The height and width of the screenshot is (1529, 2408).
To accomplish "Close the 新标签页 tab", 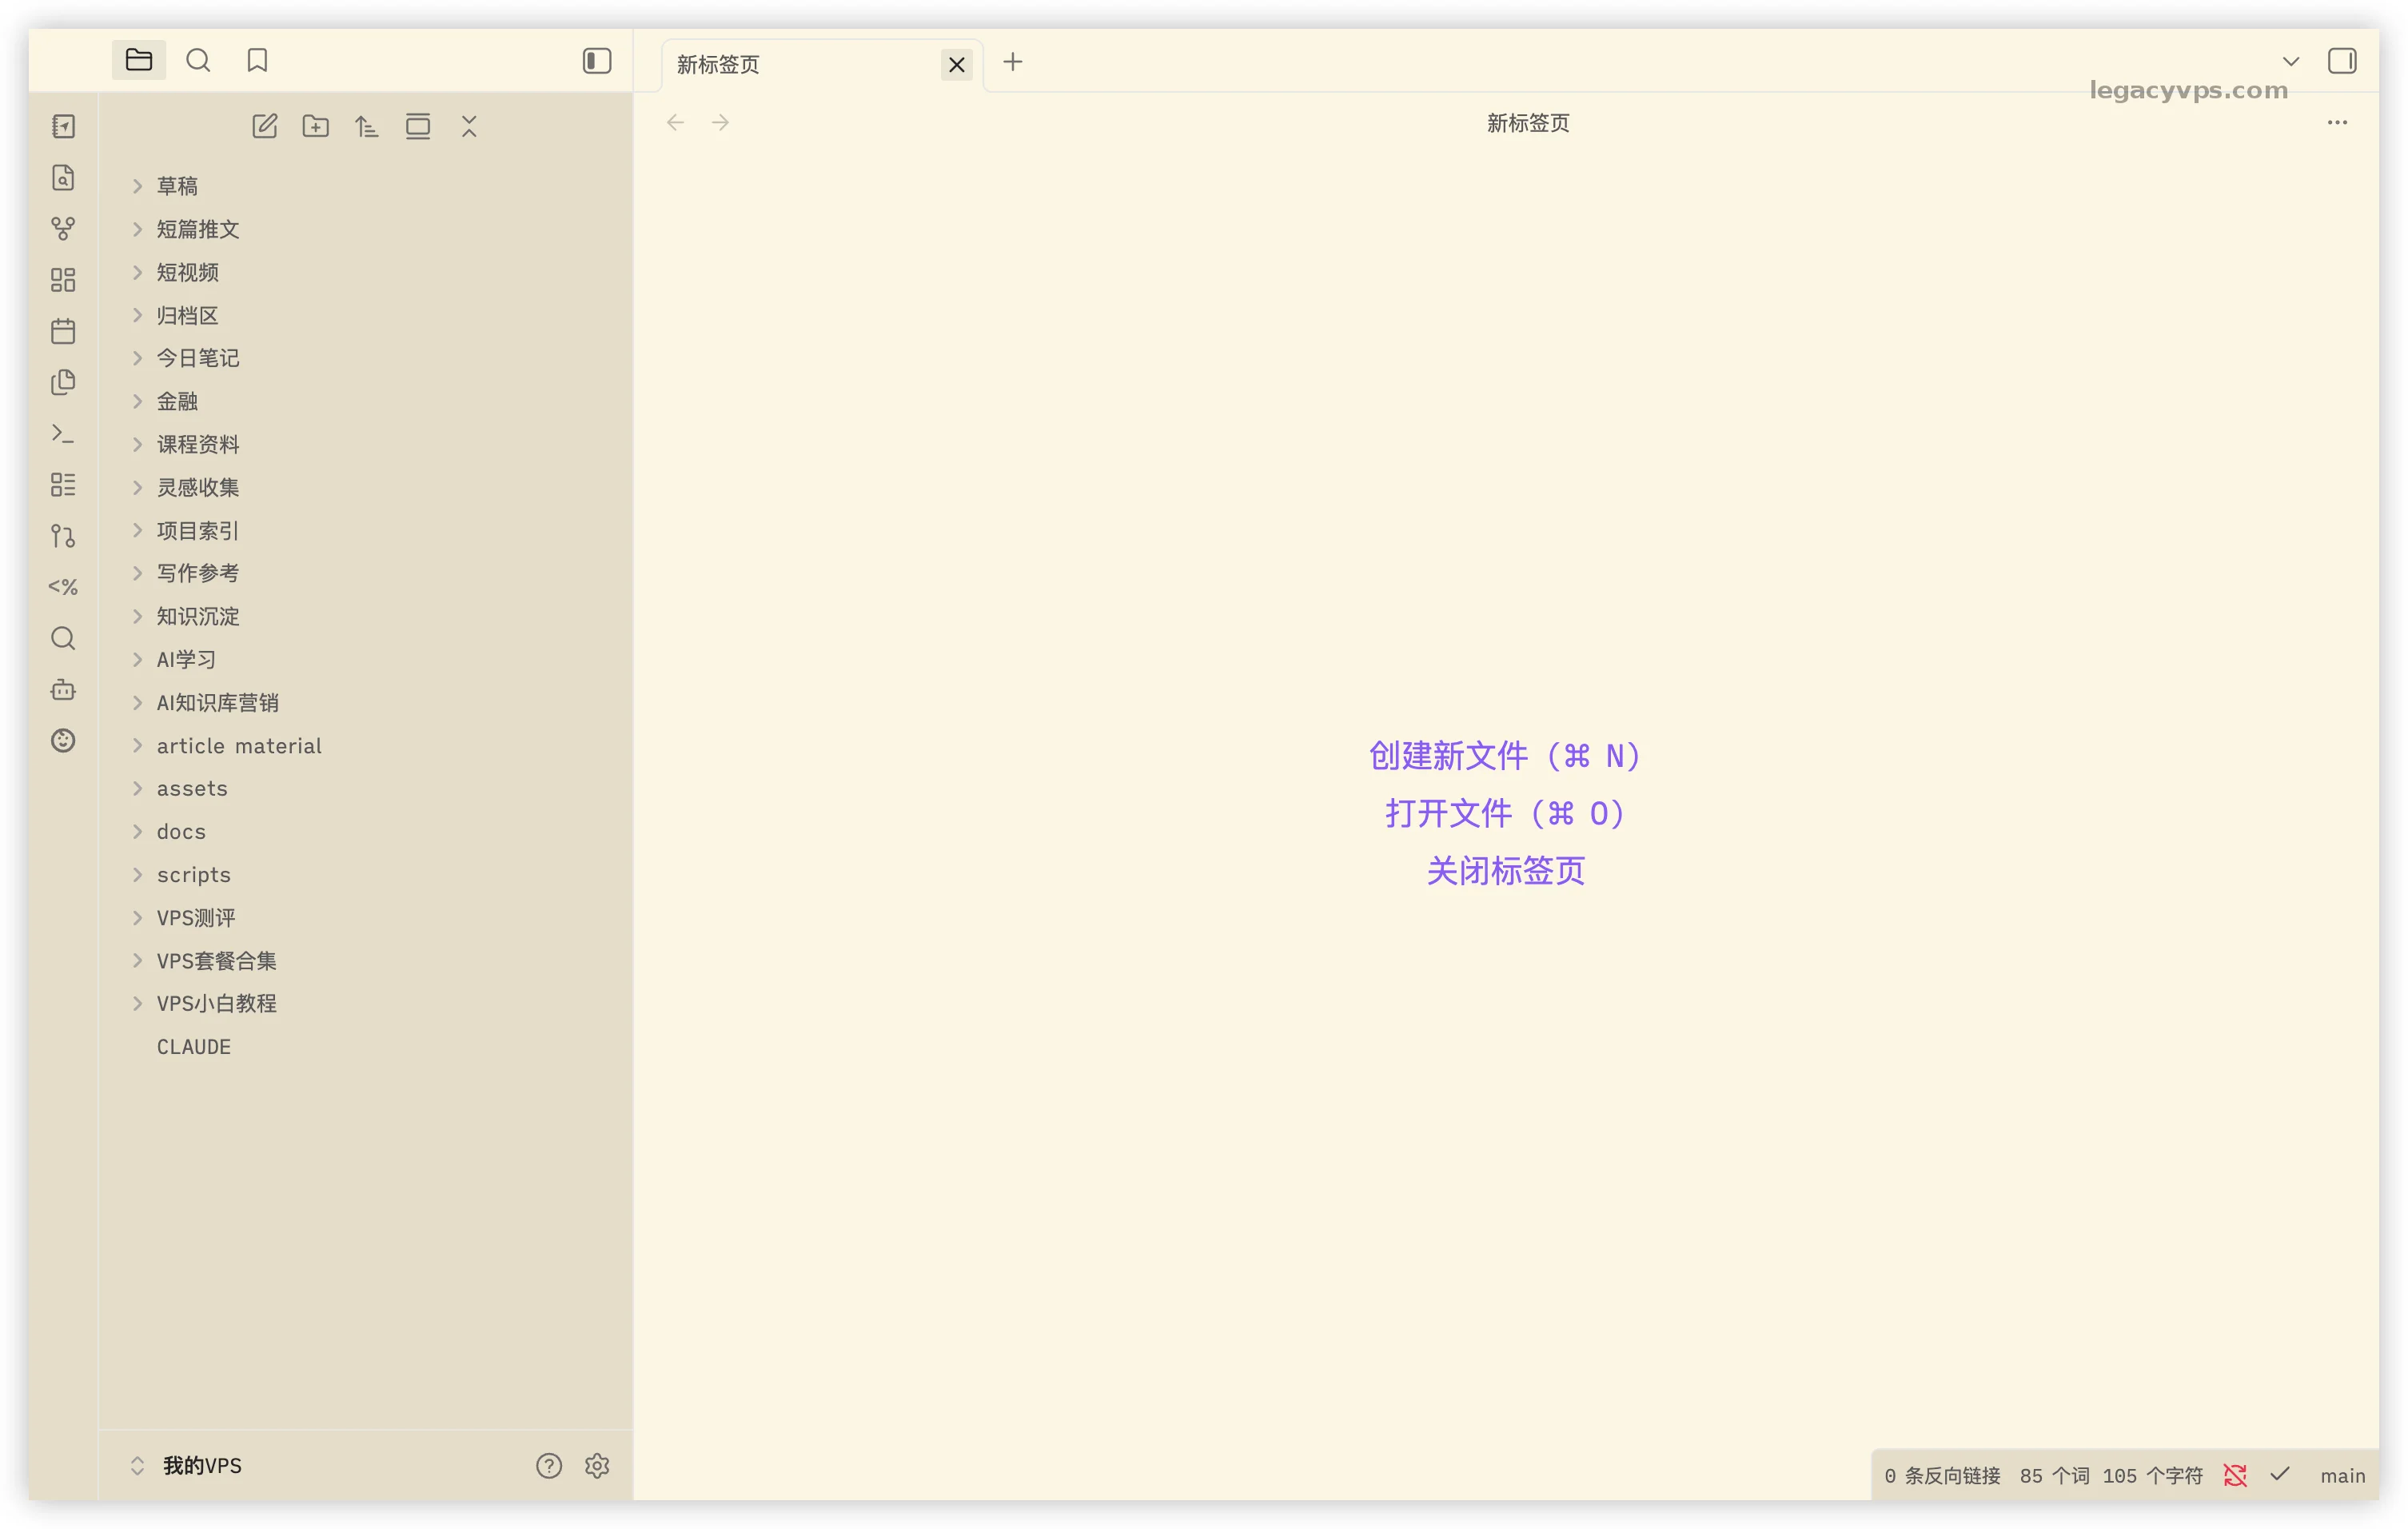I will click(957, 65).
